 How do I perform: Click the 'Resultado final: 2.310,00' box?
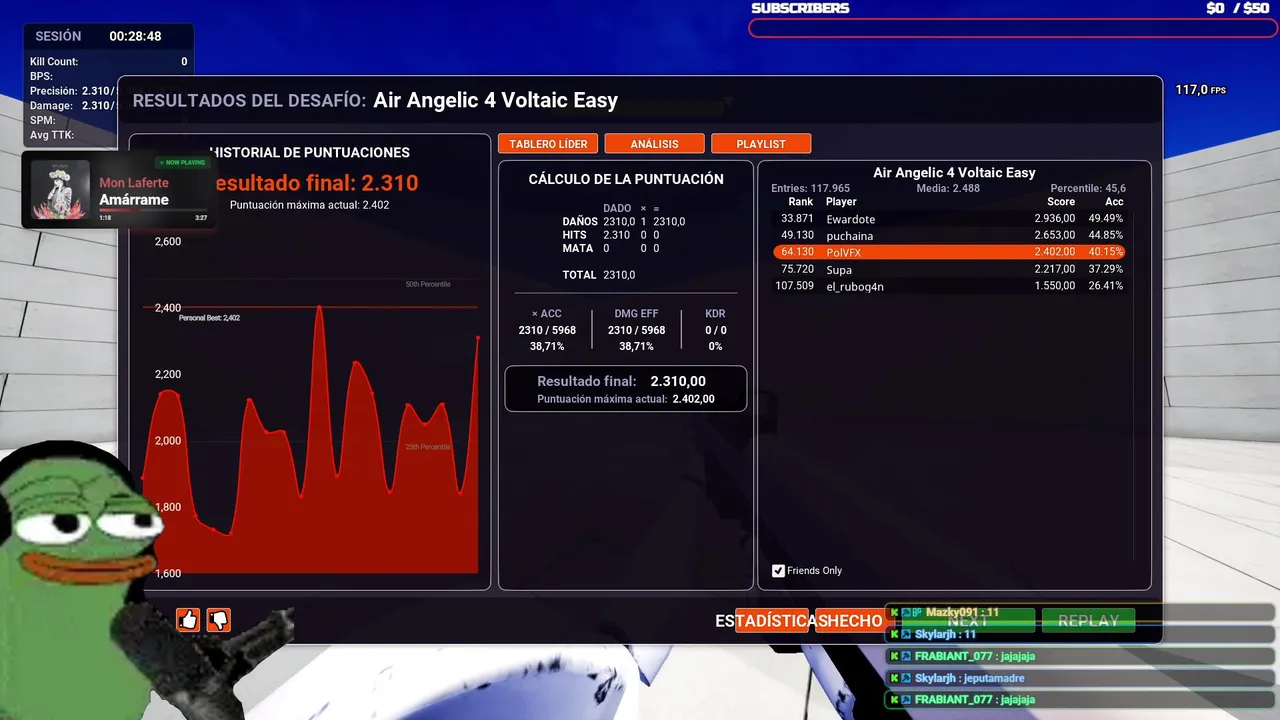click(626, 388)
